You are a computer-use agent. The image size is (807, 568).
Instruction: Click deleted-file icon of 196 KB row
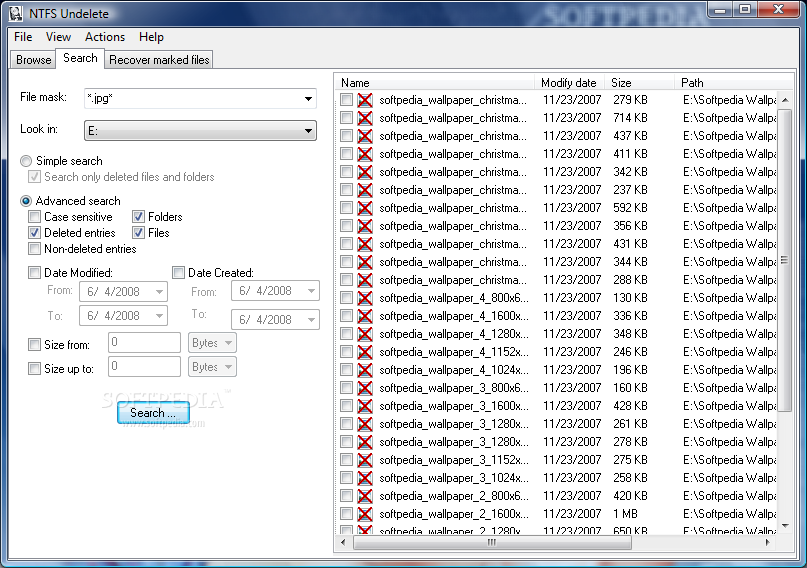(x=365, y=370)
